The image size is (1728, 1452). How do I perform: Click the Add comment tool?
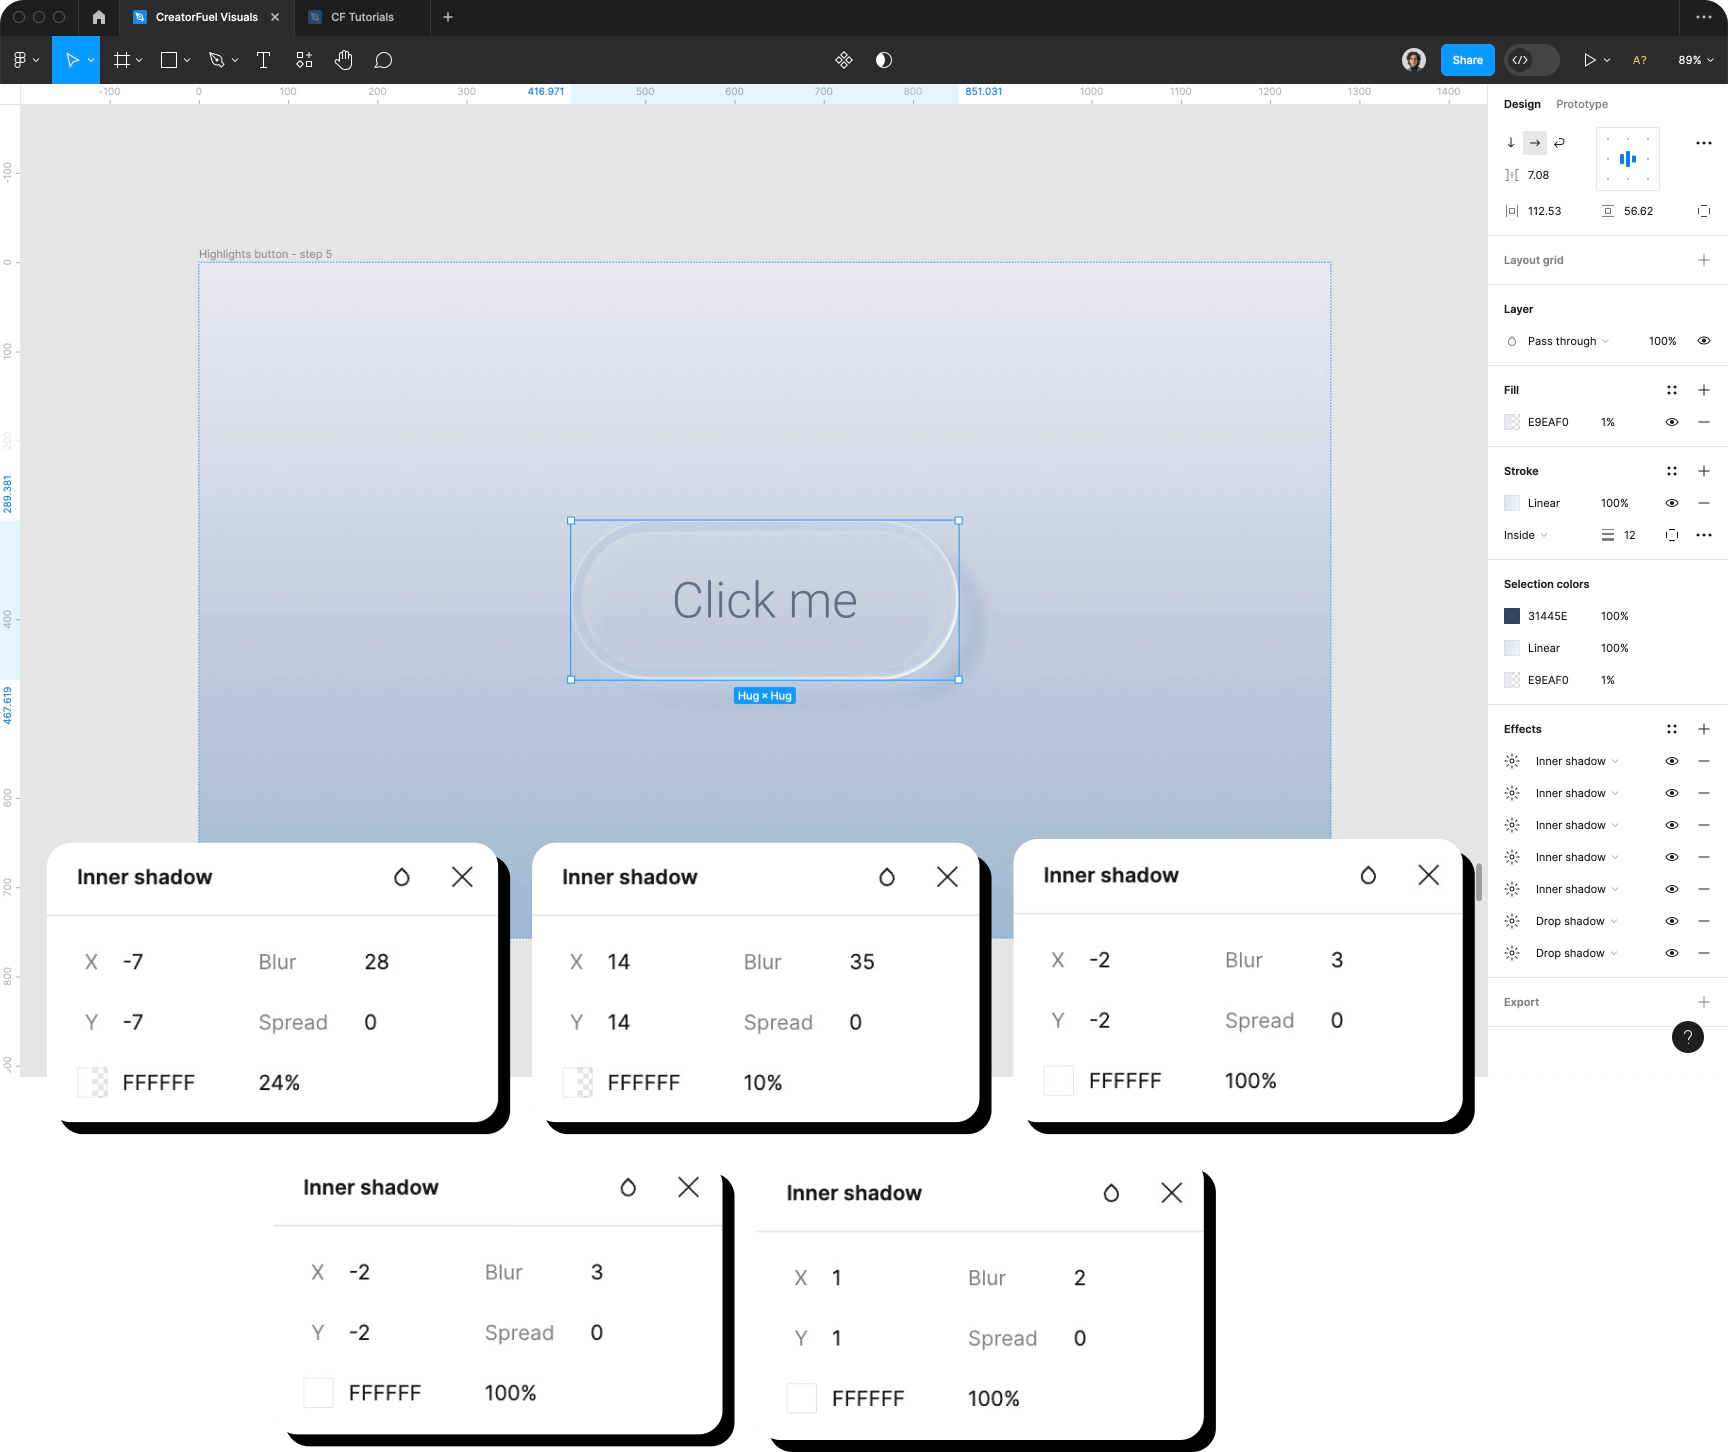point(382,60)
